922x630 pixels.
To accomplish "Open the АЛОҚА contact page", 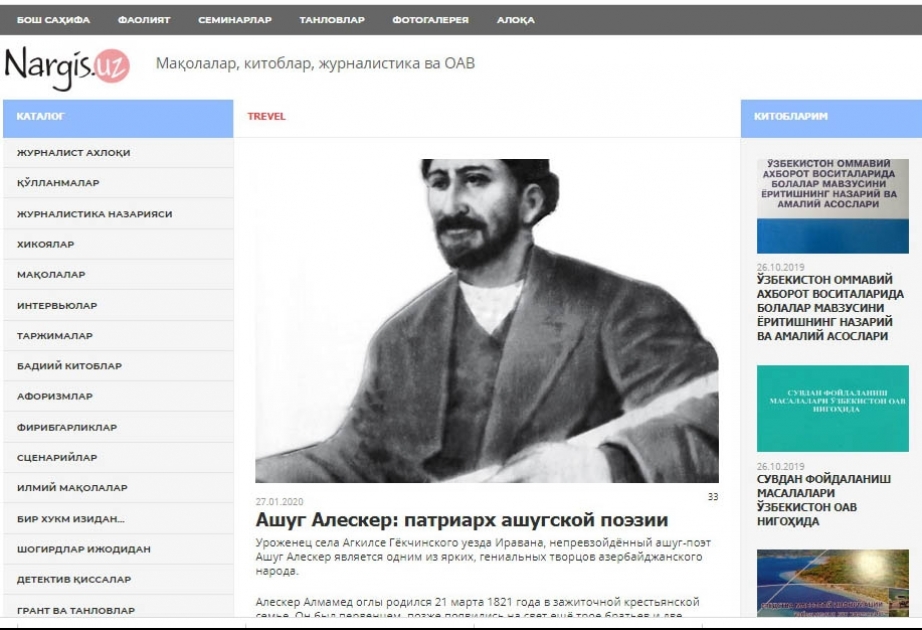I will 516,20.
